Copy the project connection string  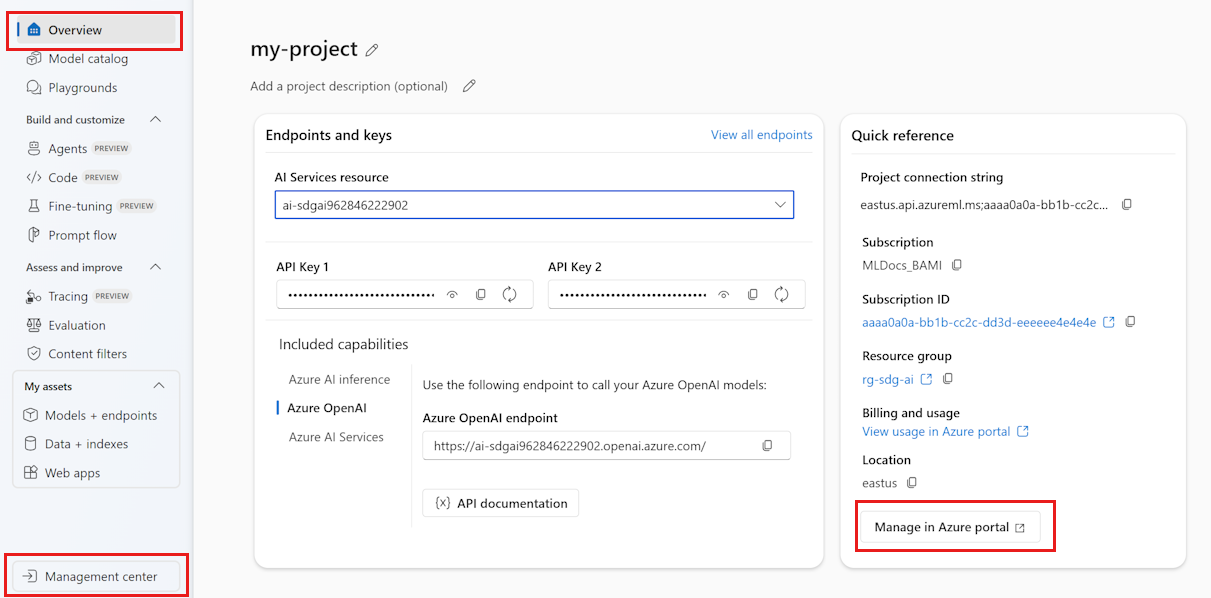[1127, 204]
